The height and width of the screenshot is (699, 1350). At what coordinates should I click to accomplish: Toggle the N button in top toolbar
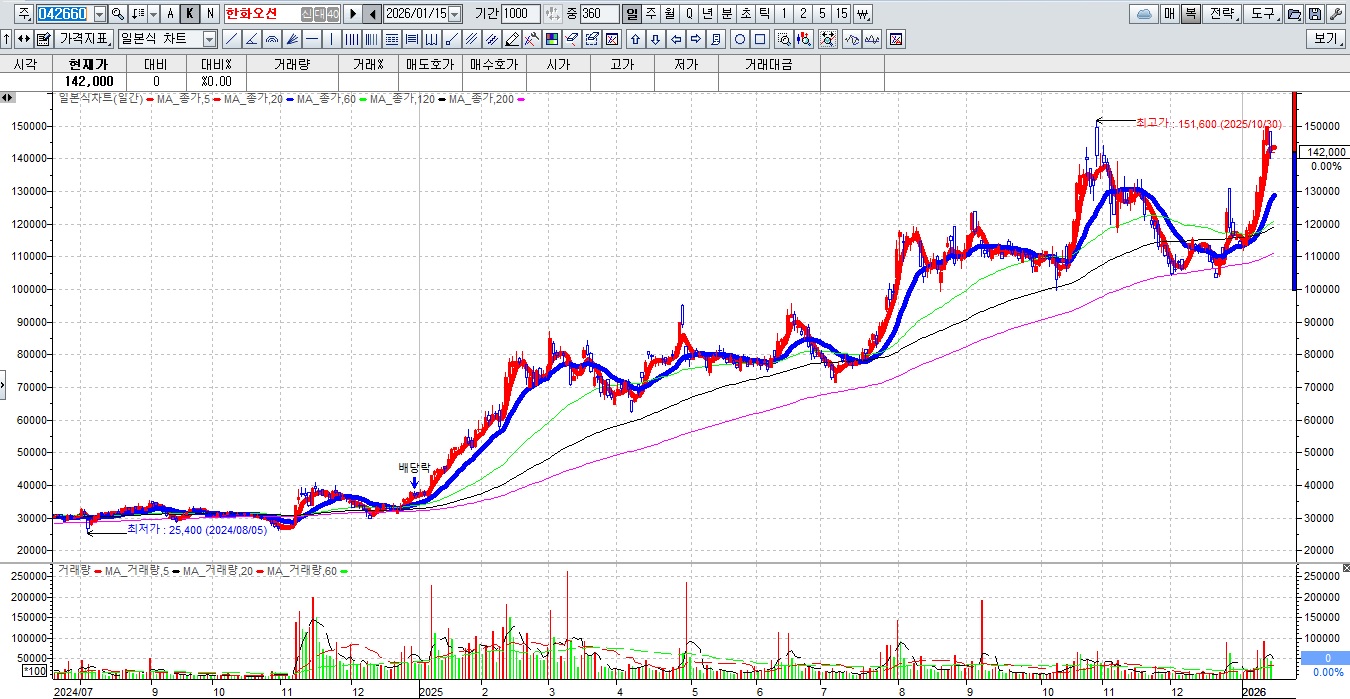click(210, 14)
